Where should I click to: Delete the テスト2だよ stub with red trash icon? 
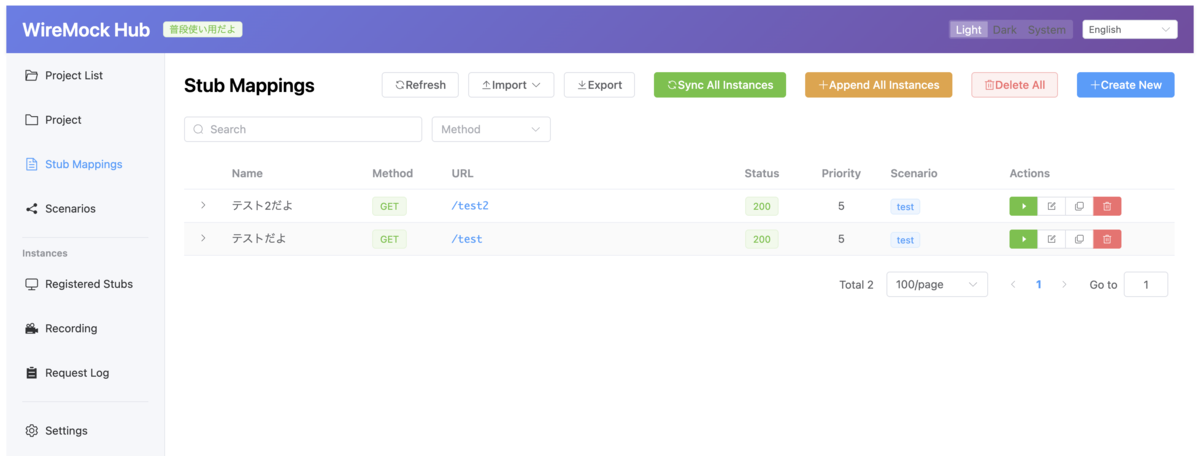1107,206
